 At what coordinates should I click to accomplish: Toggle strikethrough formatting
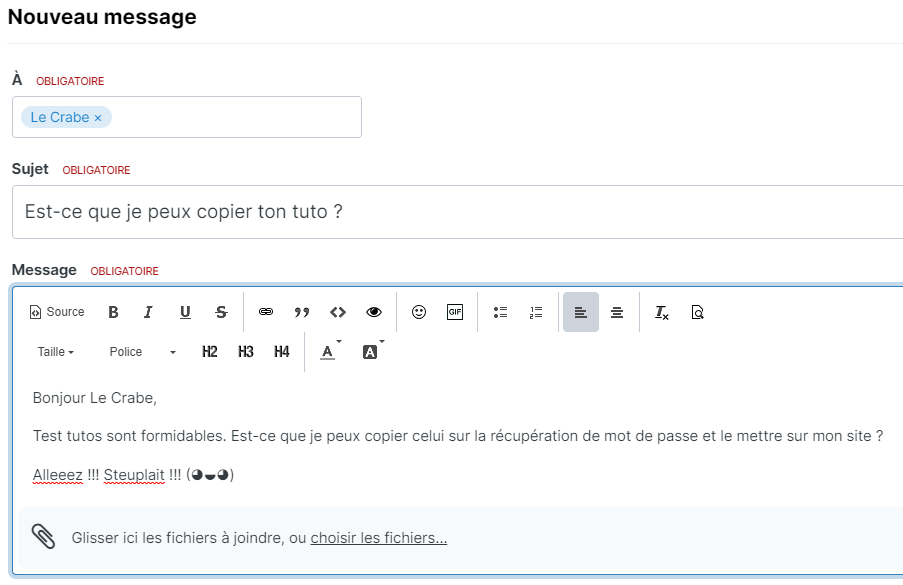221,312
